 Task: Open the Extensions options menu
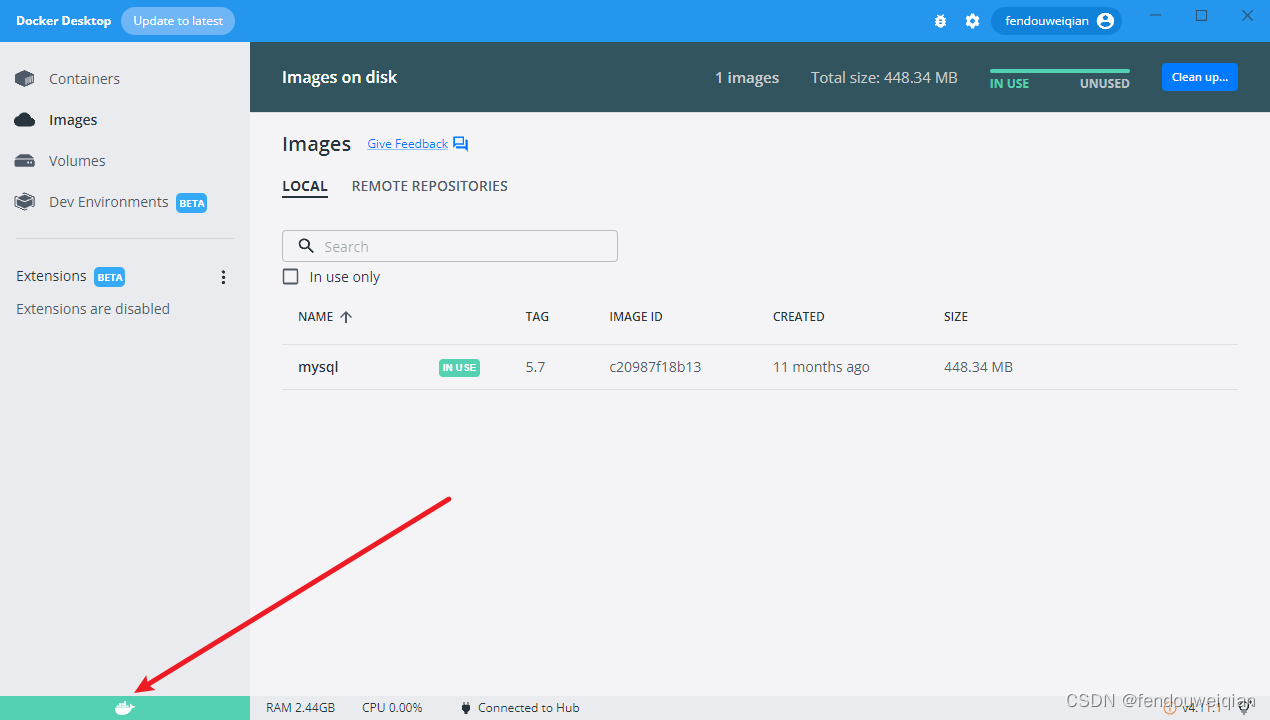[x=223, y=277]
